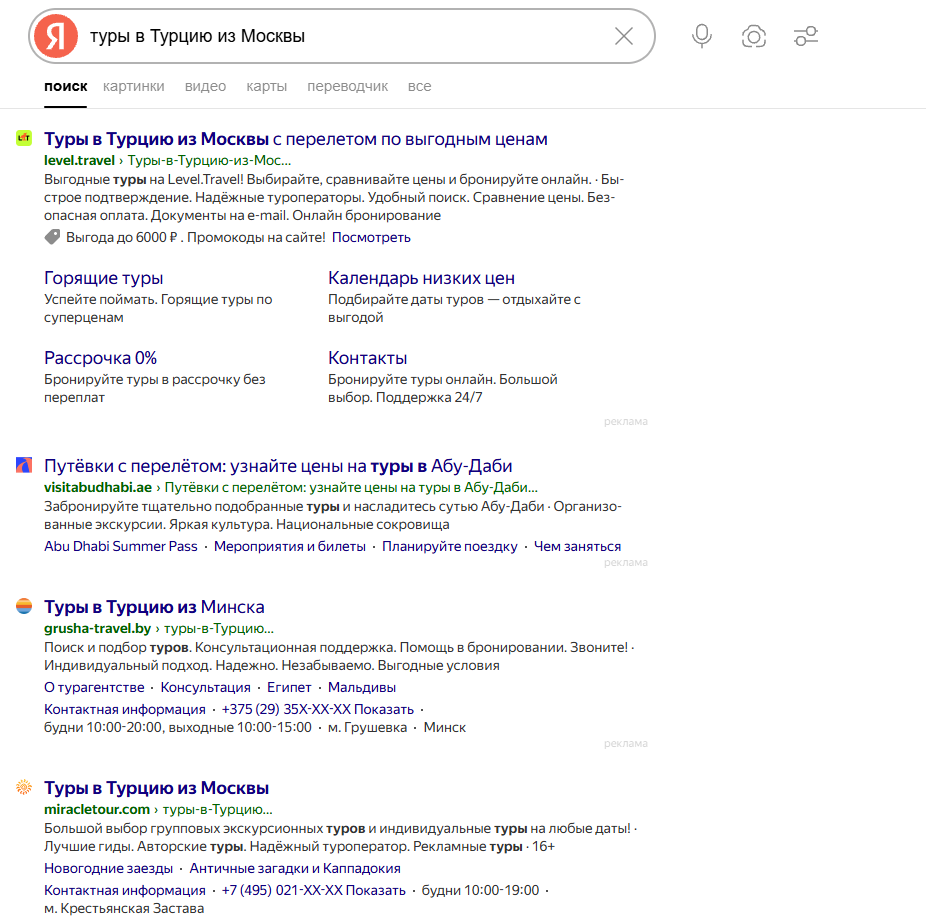The height and width of the screenshot is (919, 926).
Task: Start voice search with the microphone icon
Action: pos(702,36)
